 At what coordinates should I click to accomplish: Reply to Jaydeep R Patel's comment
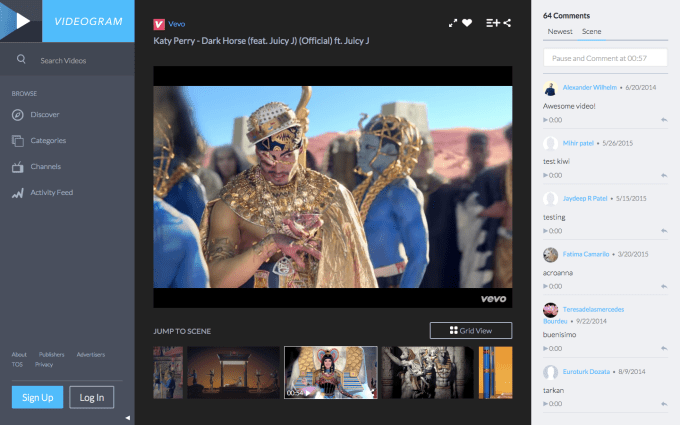pos(664,231)
